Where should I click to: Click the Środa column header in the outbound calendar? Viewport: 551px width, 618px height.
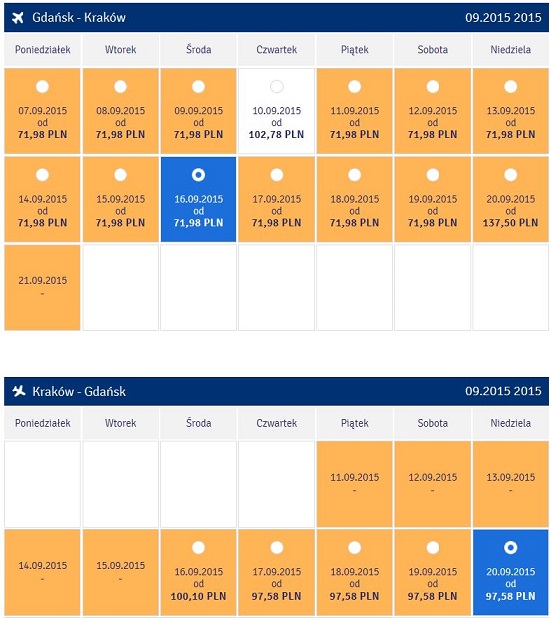pos(198,50)
